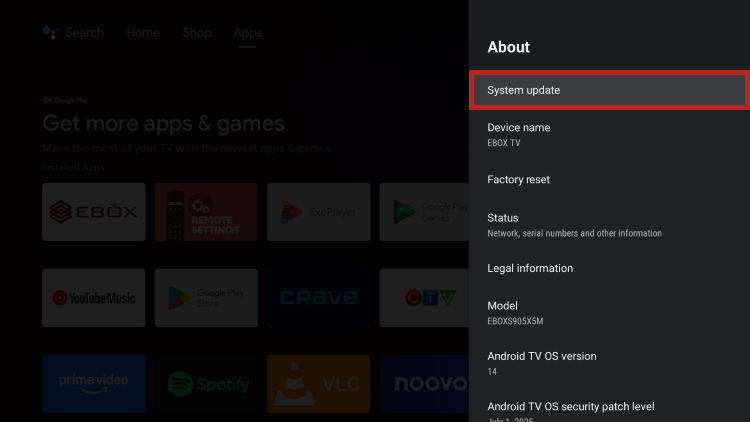This screenshot has width=750, height=422.
Task: Open the Crave app tile
Action: click(x=318, y=297)
